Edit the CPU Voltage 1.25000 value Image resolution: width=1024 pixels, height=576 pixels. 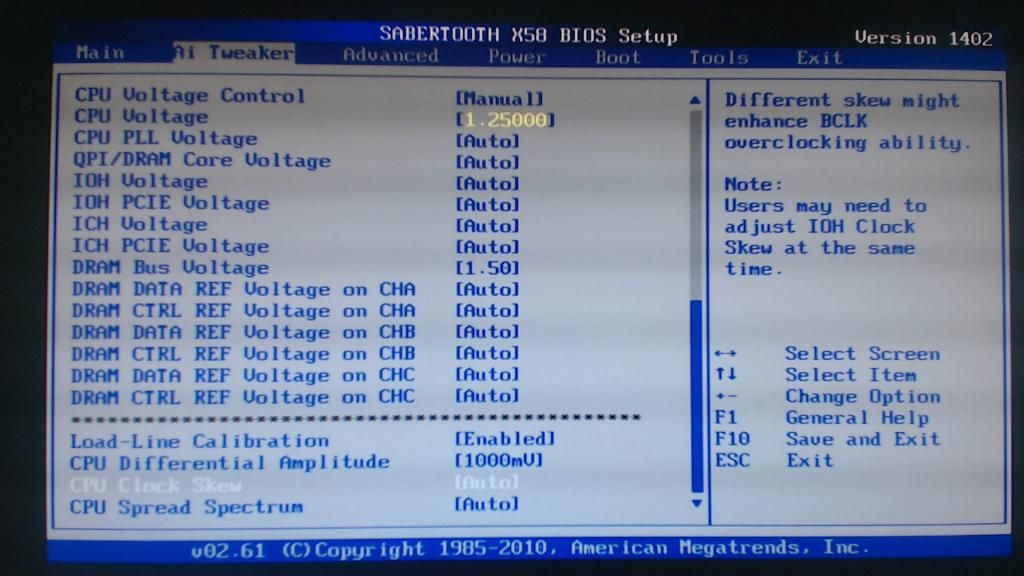pos(505,120)
